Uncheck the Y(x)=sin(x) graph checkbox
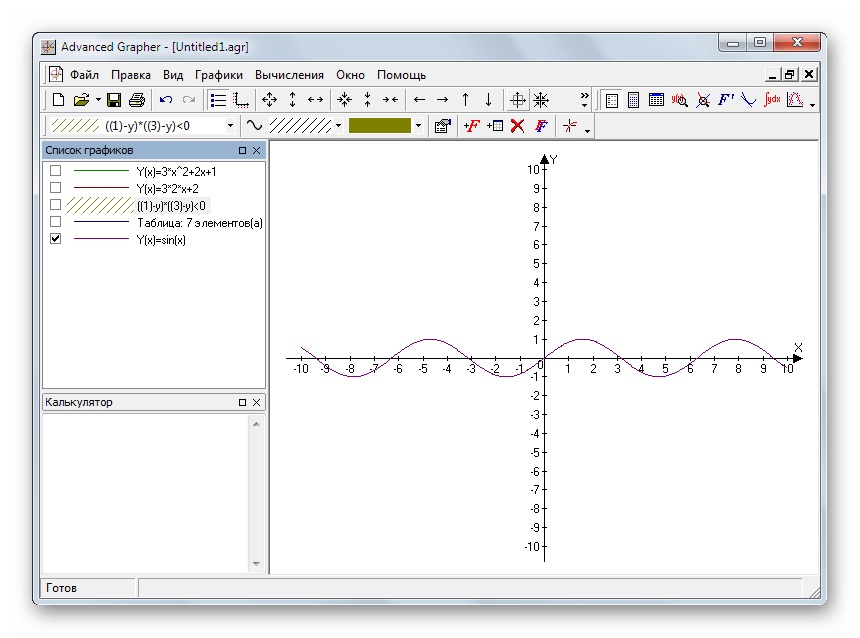The width and height of the screenshot is (860, 638). [x=55, y=239]
